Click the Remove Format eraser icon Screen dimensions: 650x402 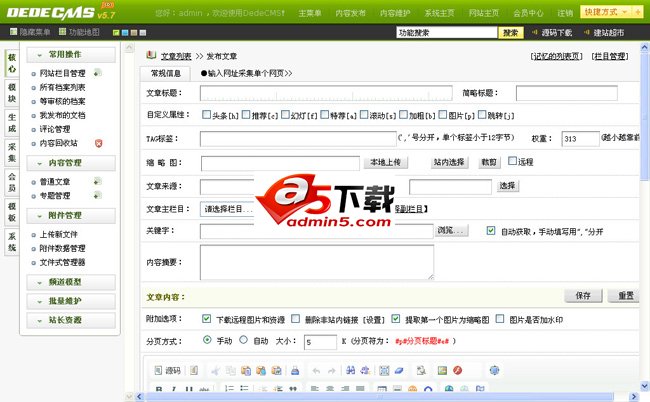click(399, 370)
